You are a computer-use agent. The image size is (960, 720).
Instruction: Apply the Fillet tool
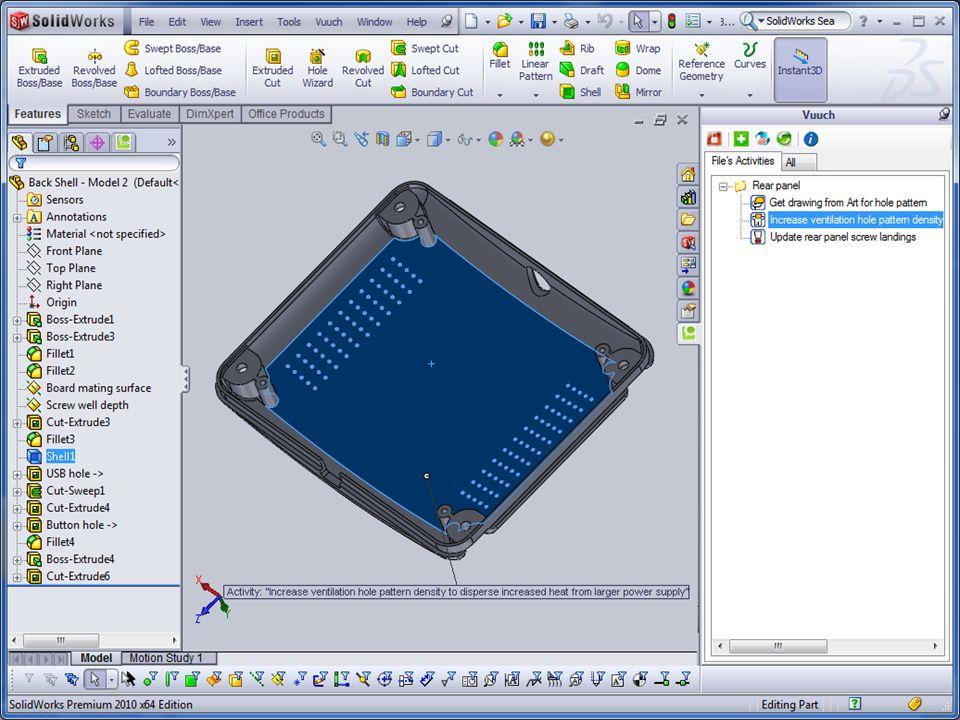[x=500, y=55]
